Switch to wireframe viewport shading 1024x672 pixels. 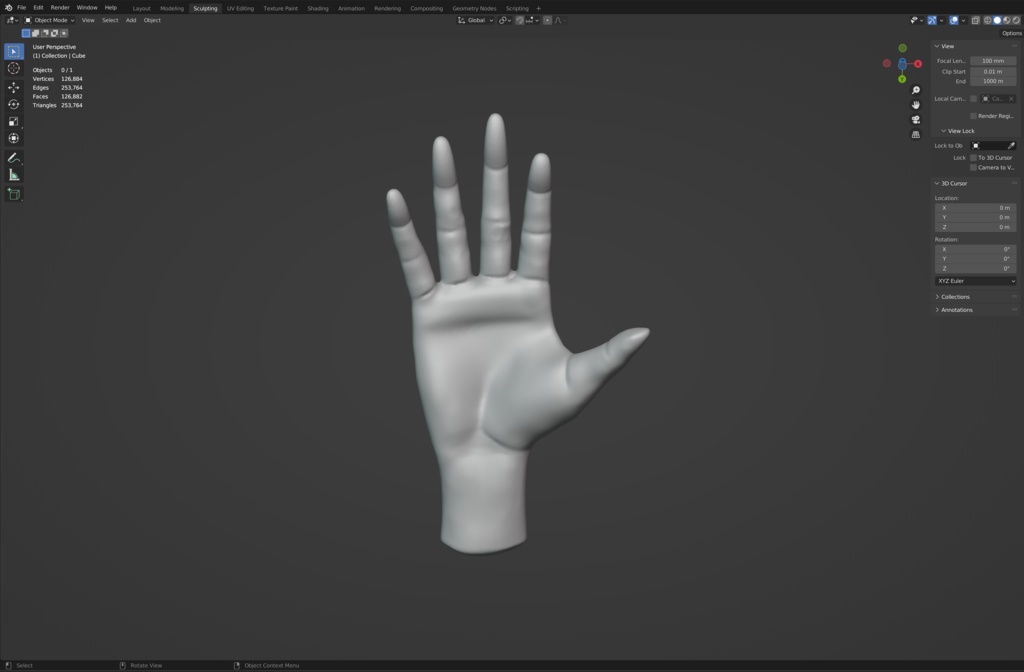pyautogui.click(x=987, y=20)
